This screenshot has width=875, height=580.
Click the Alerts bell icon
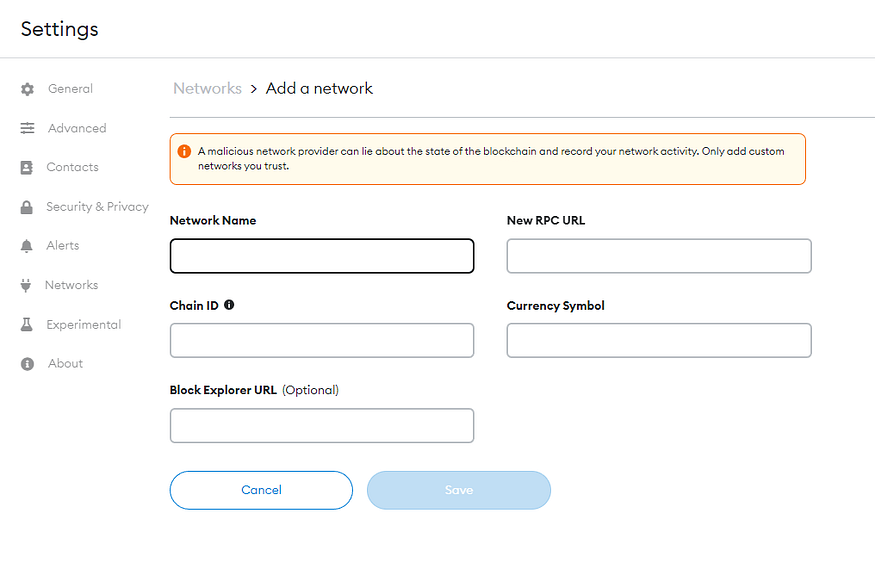pyautogui.click(x=26, y=246)
